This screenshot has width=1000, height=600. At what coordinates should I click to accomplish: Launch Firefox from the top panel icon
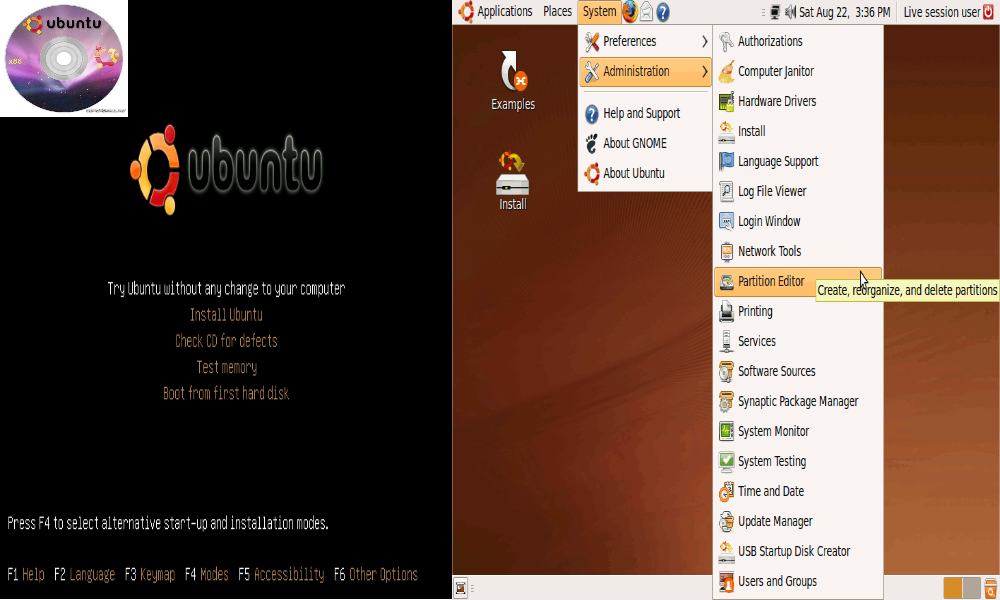click(629, 11)
